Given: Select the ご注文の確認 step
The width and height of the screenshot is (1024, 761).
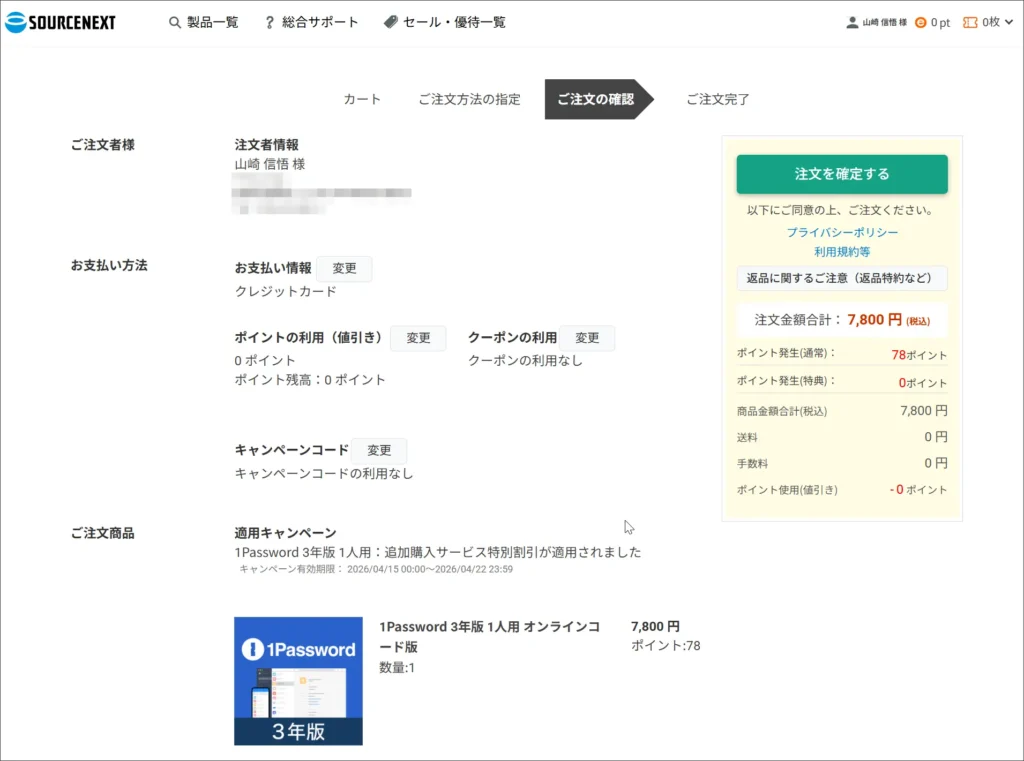Looking at the screenshot, I should (595, 99).
